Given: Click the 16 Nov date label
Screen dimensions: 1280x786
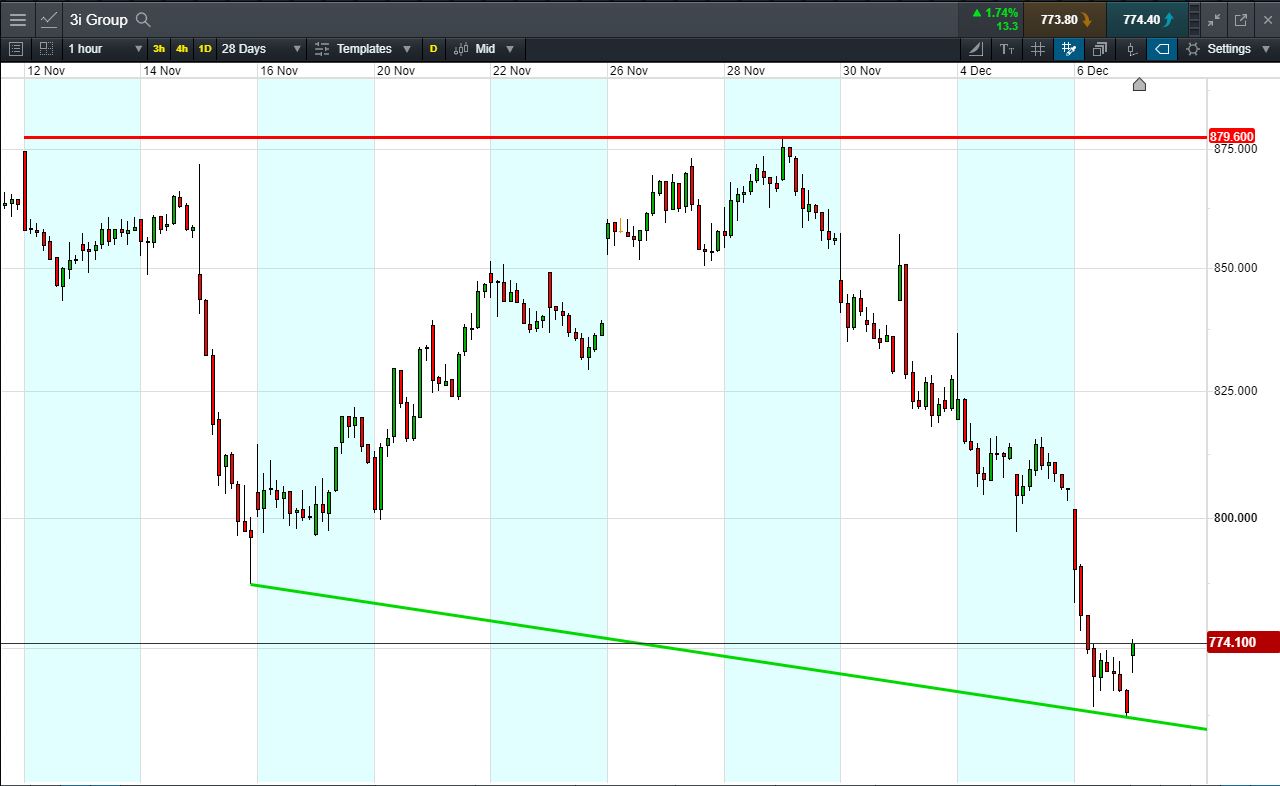Looking at the screenshot, I should pos(280,71).
